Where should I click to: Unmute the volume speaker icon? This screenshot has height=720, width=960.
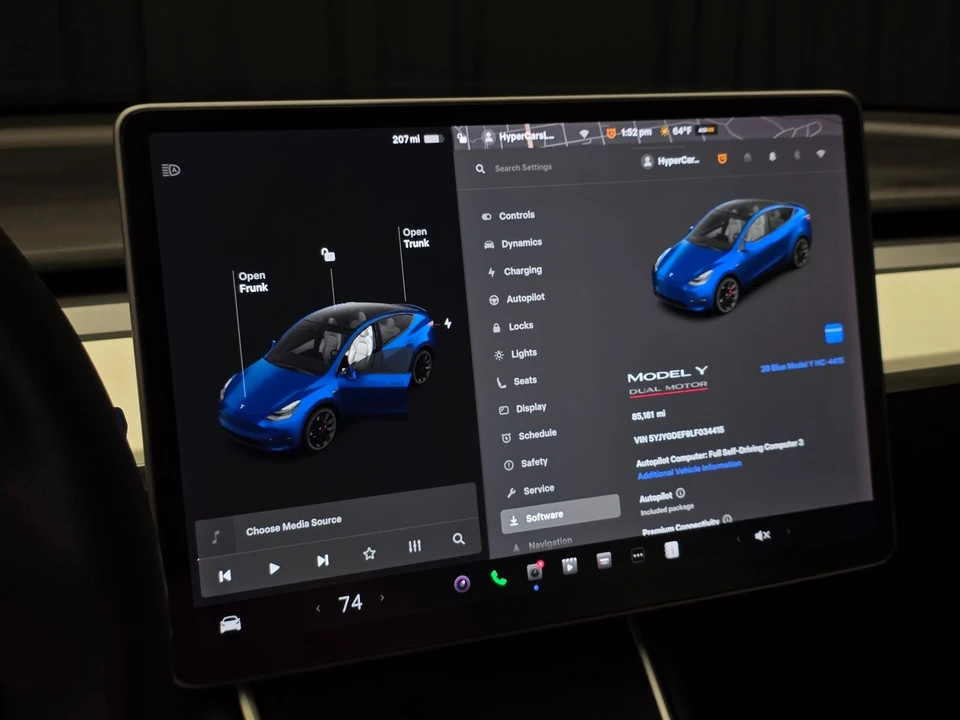point(762,536)
